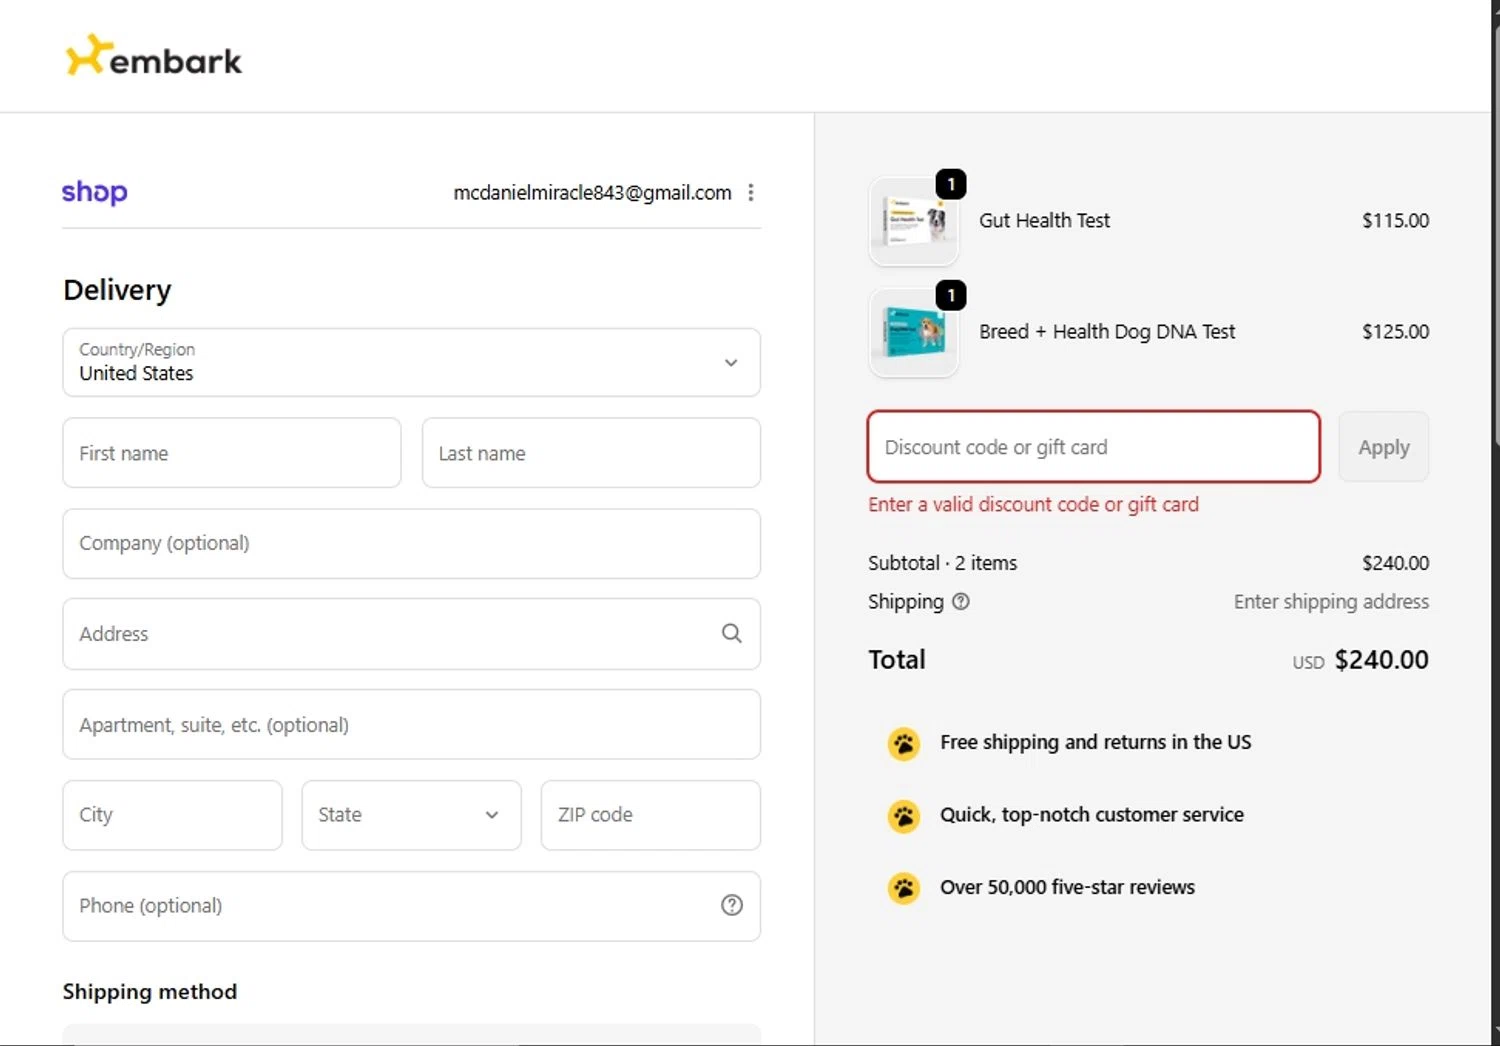Open account options three-dot menu

[x=751, y=192]
